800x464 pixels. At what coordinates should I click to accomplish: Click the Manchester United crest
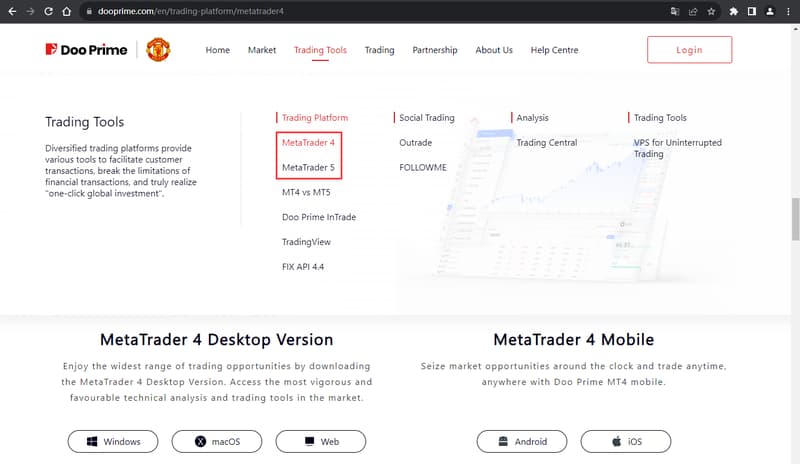point(158,50)
